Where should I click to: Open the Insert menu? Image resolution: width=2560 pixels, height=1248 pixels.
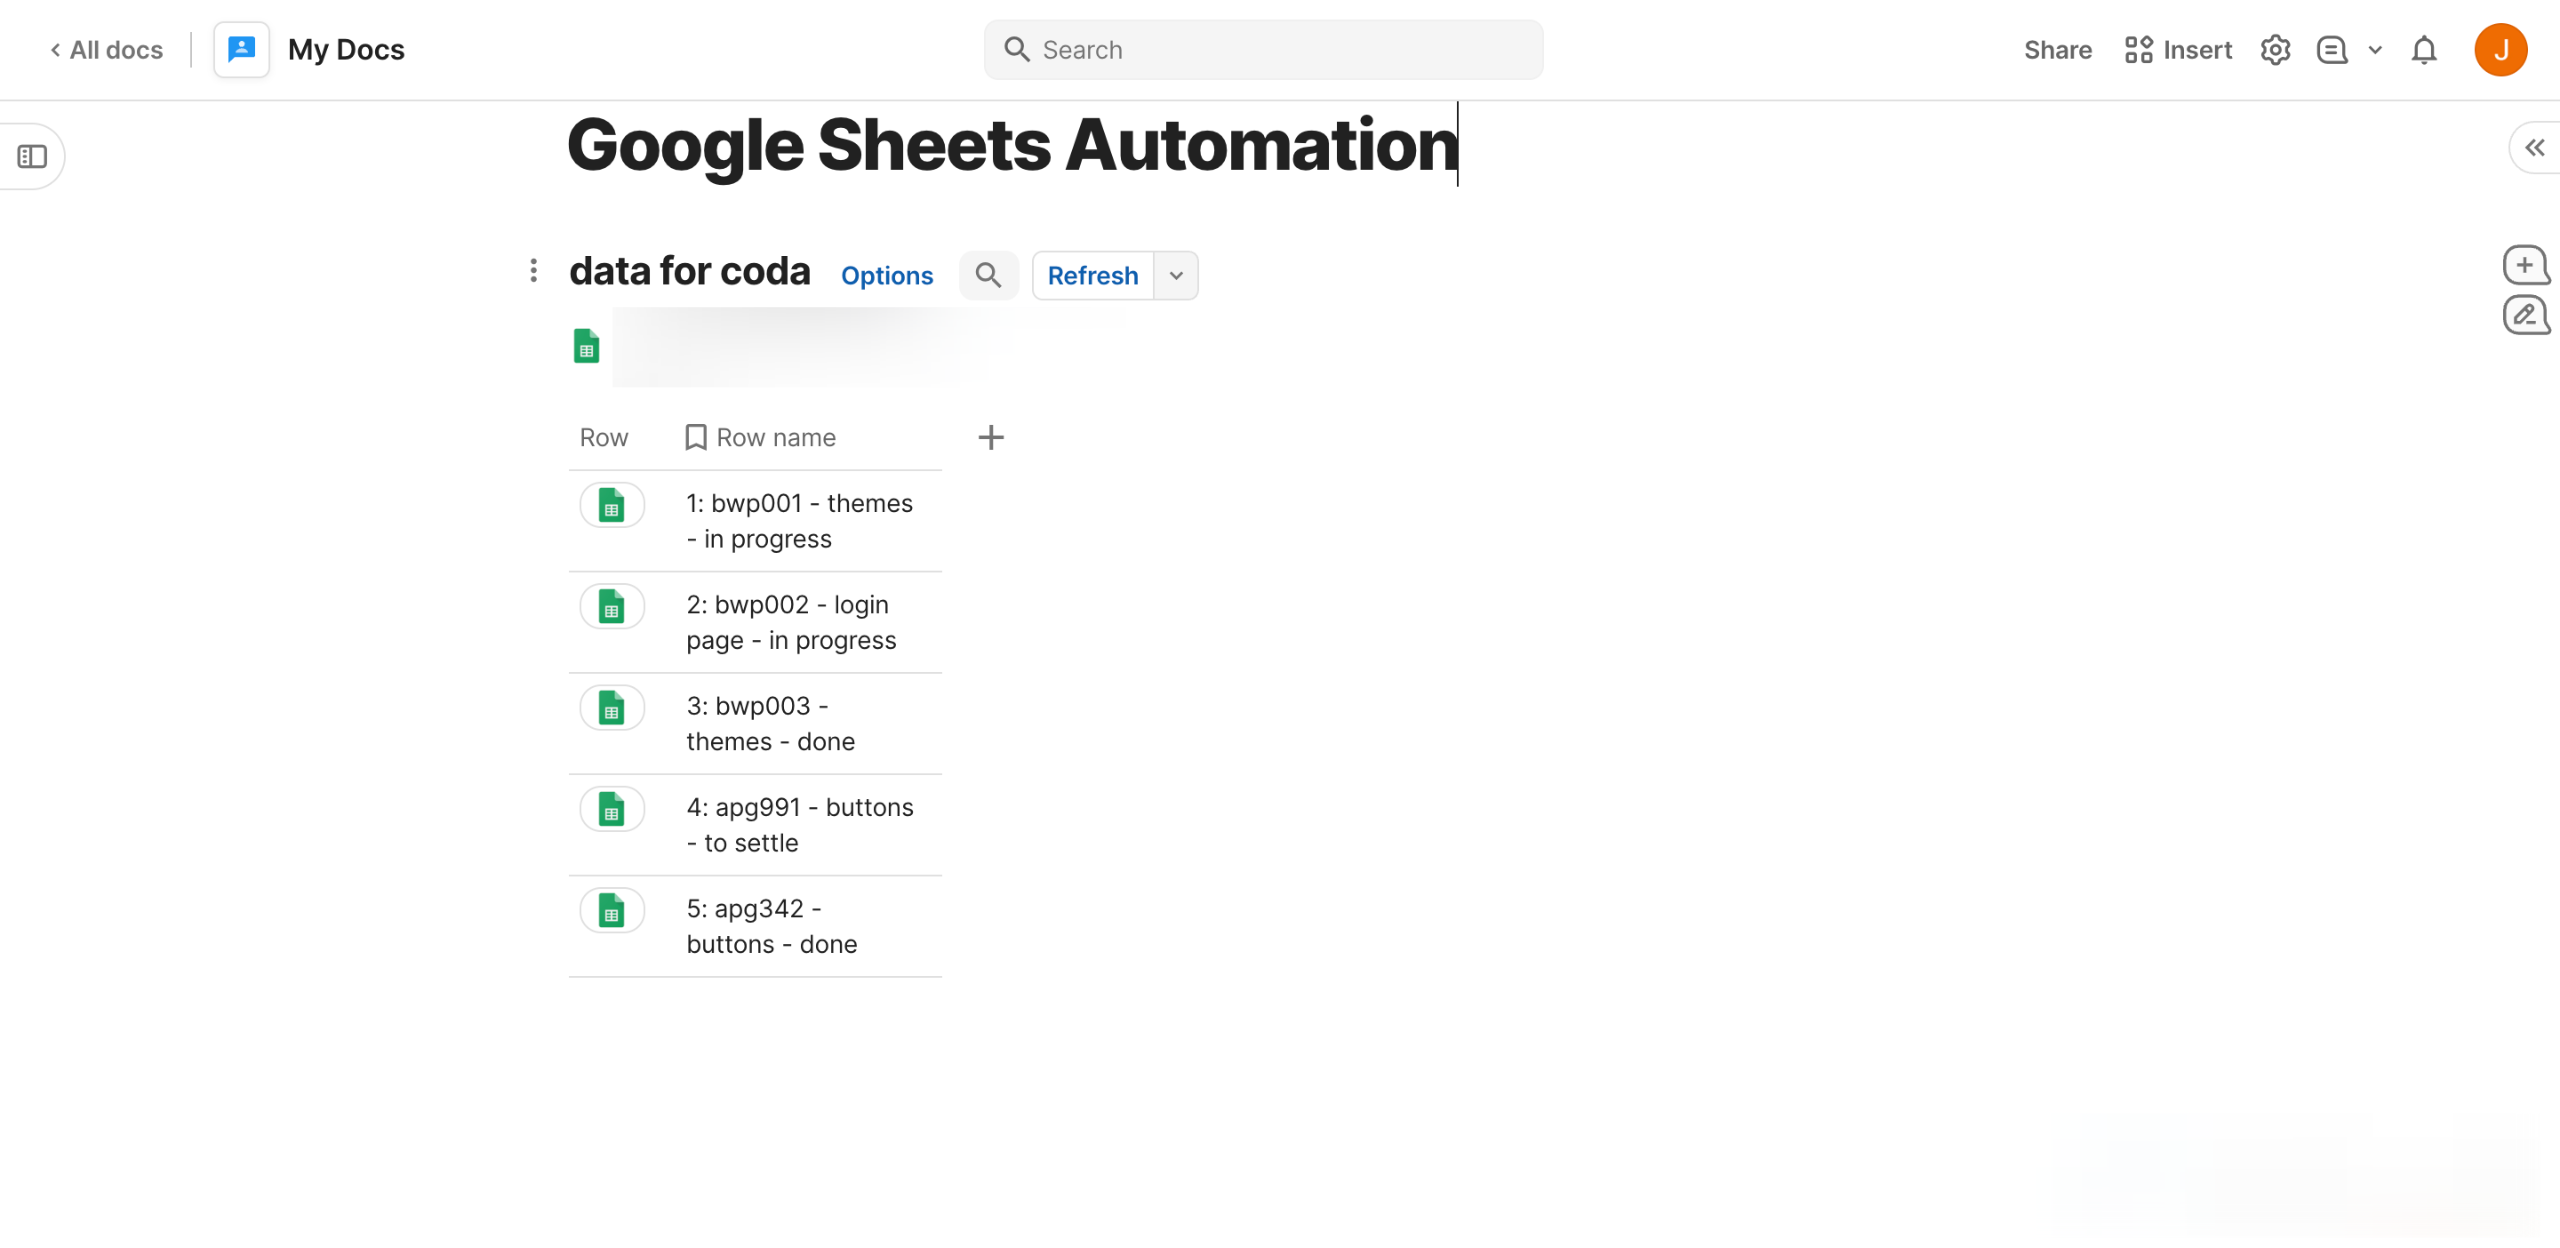[x=2178, y=50]
